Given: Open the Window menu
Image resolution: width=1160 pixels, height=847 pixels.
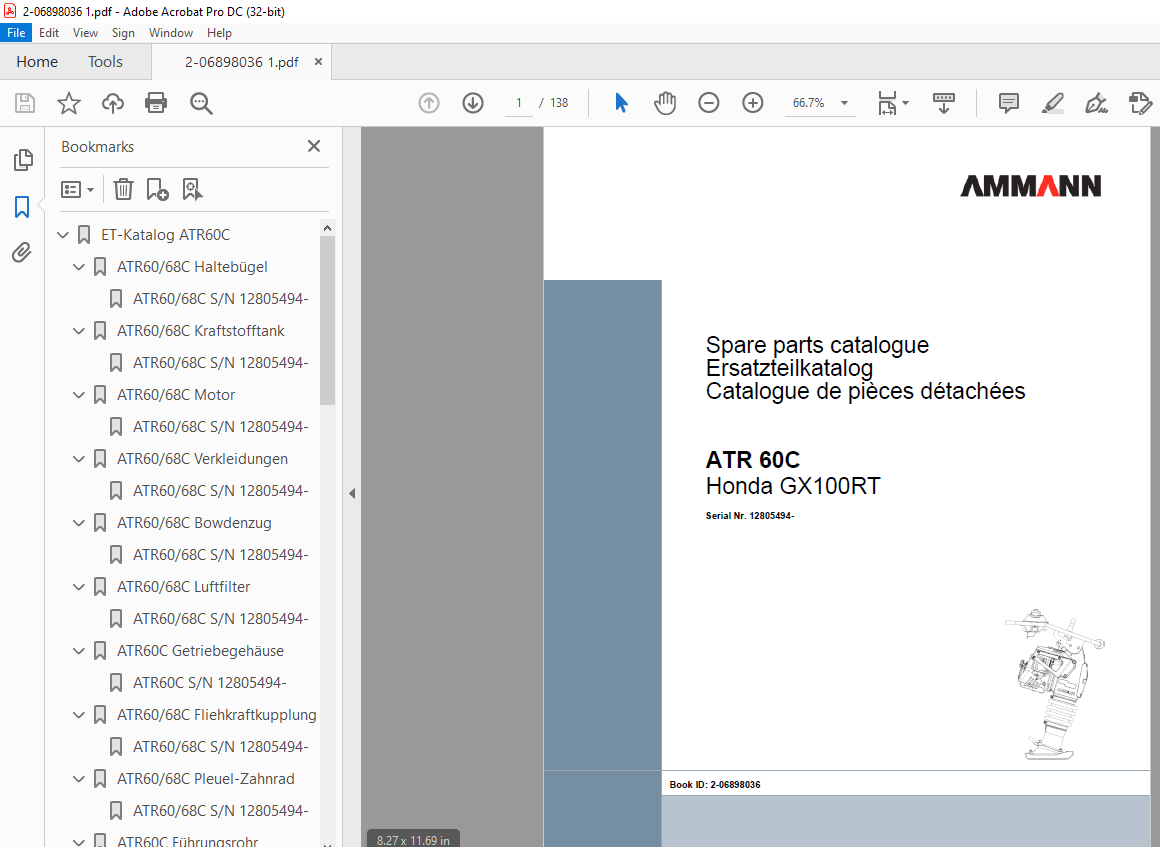Looking at the screenshot, I should coord(171,33).
